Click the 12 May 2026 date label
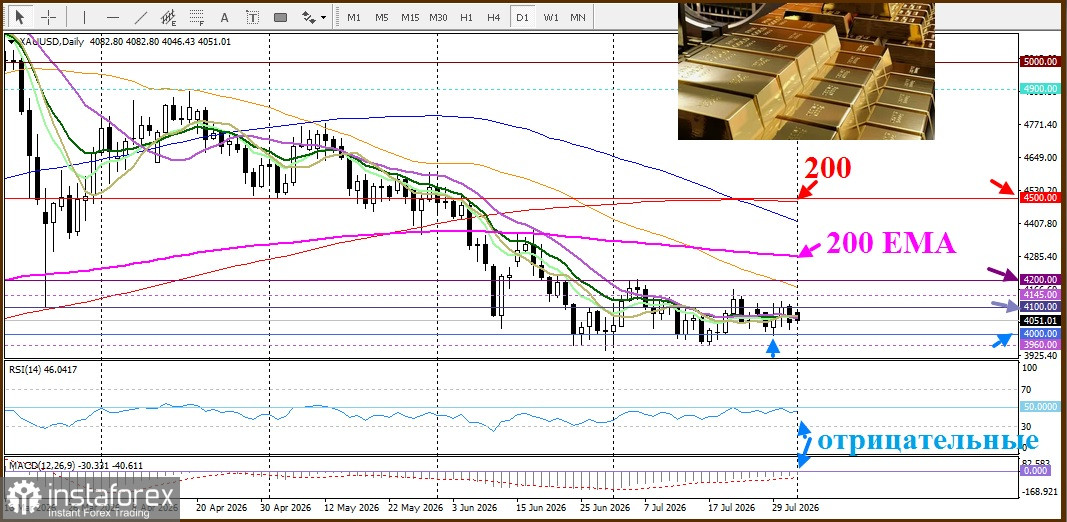 [x=351, y=508]
